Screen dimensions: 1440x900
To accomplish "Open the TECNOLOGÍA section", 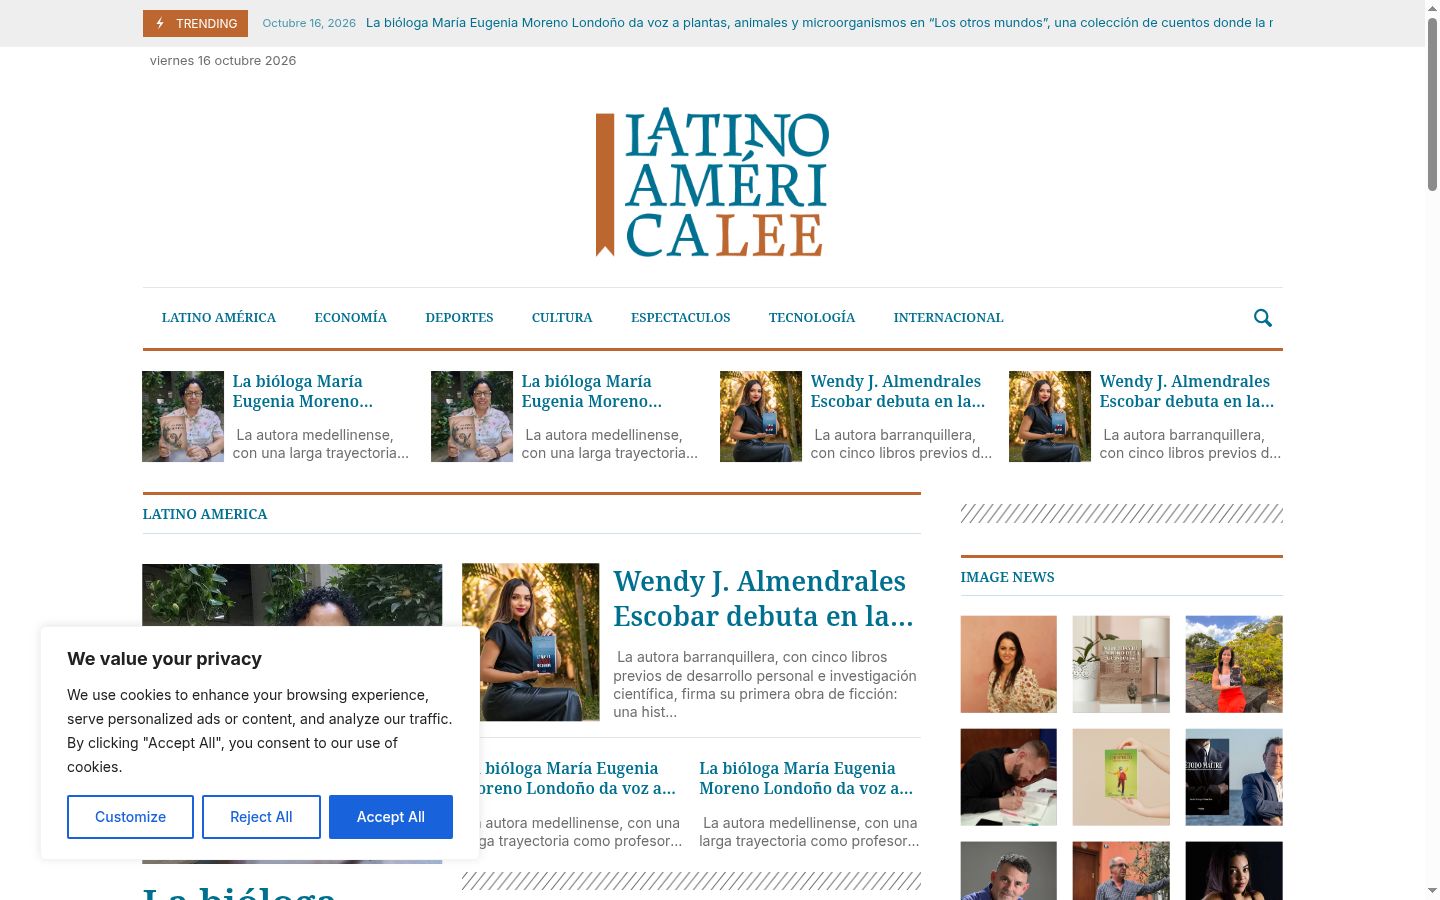I will 812,318.
